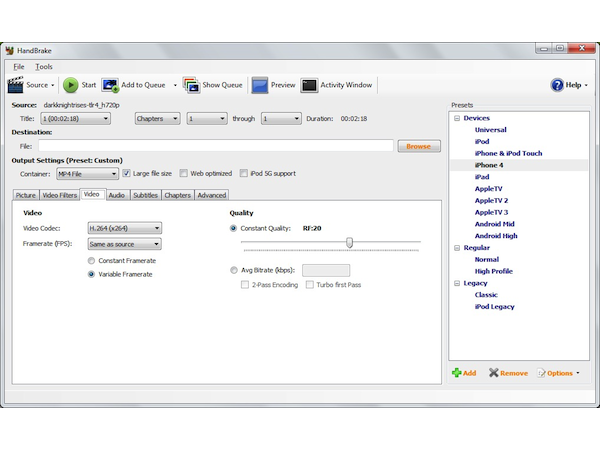
Task: Open the Title dropdown 1 (00:02:18)
Action: click(75, 119)
